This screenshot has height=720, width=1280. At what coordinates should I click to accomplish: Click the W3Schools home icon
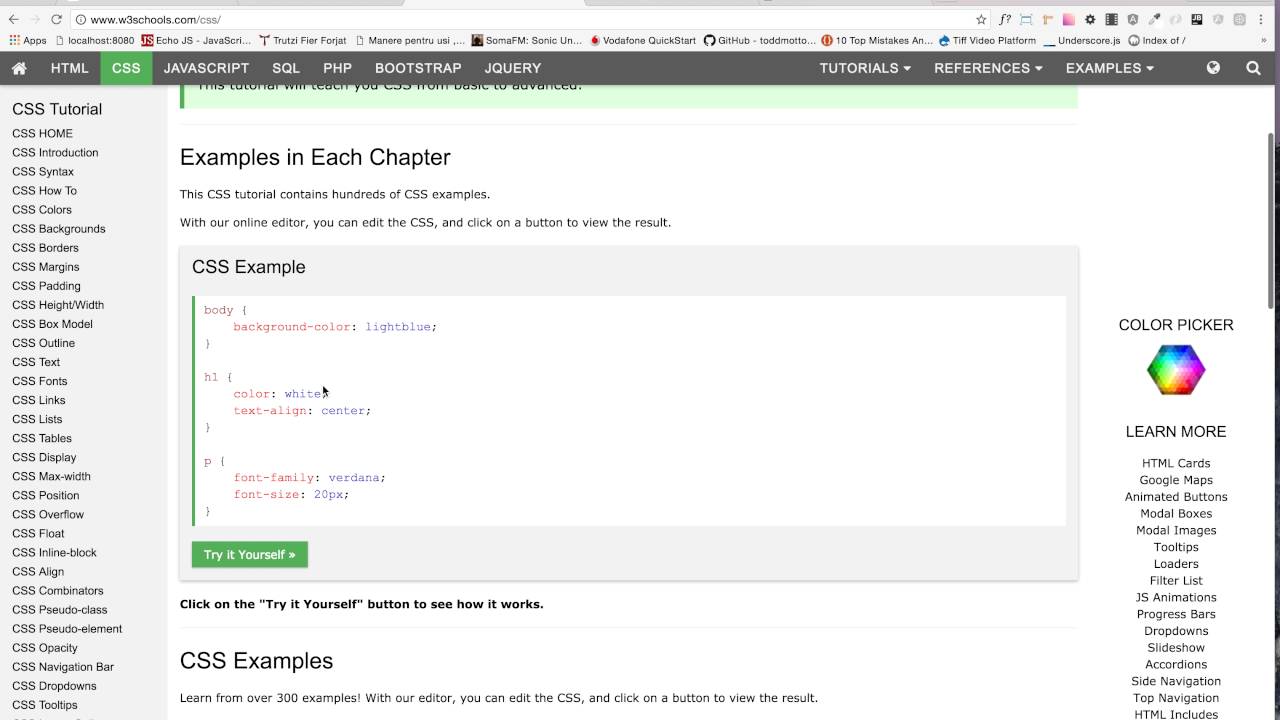point(19,68)
